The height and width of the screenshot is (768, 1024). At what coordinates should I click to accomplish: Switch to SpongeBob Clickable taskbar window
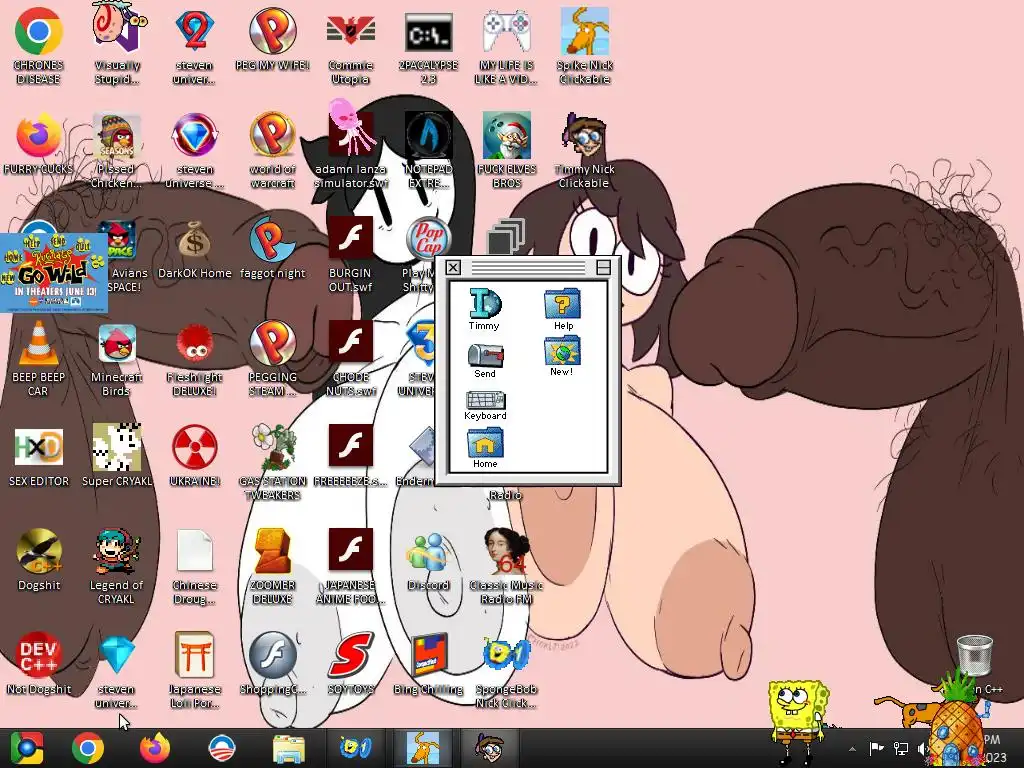[356, 748]
